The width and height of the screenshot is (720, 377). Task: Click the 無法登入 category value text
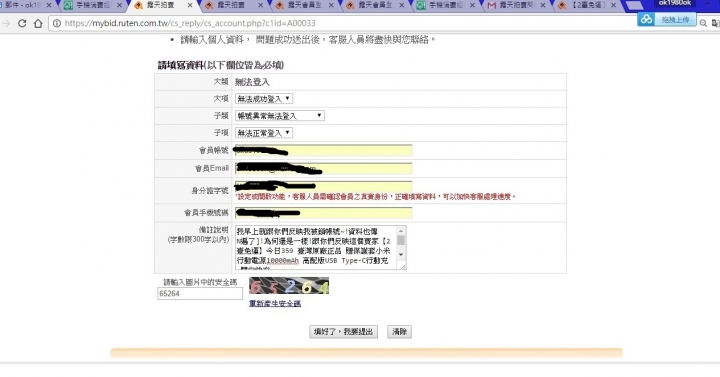pos(252,82)
